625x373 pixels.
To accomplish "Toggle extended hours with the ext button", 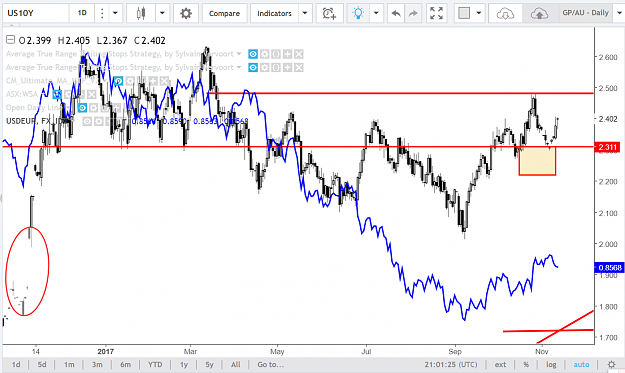I will [x=500, y=364].
